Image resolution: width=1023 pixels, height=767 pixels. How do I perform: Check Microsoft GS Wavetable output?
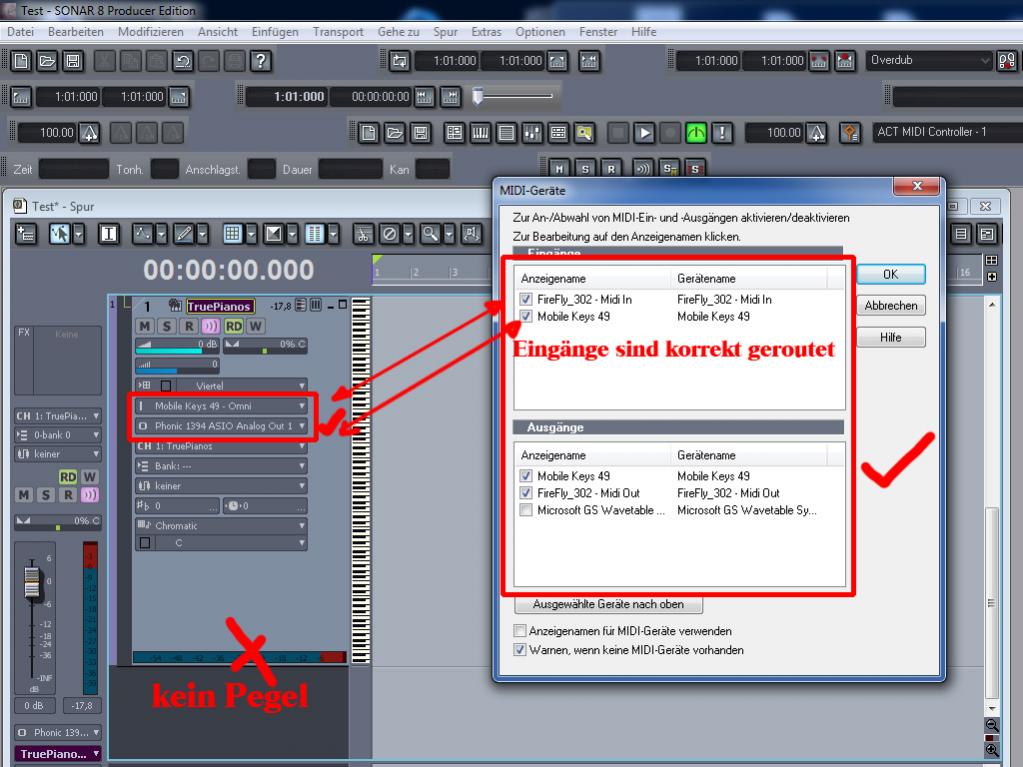pyautogui.click(x=526, y=510)
